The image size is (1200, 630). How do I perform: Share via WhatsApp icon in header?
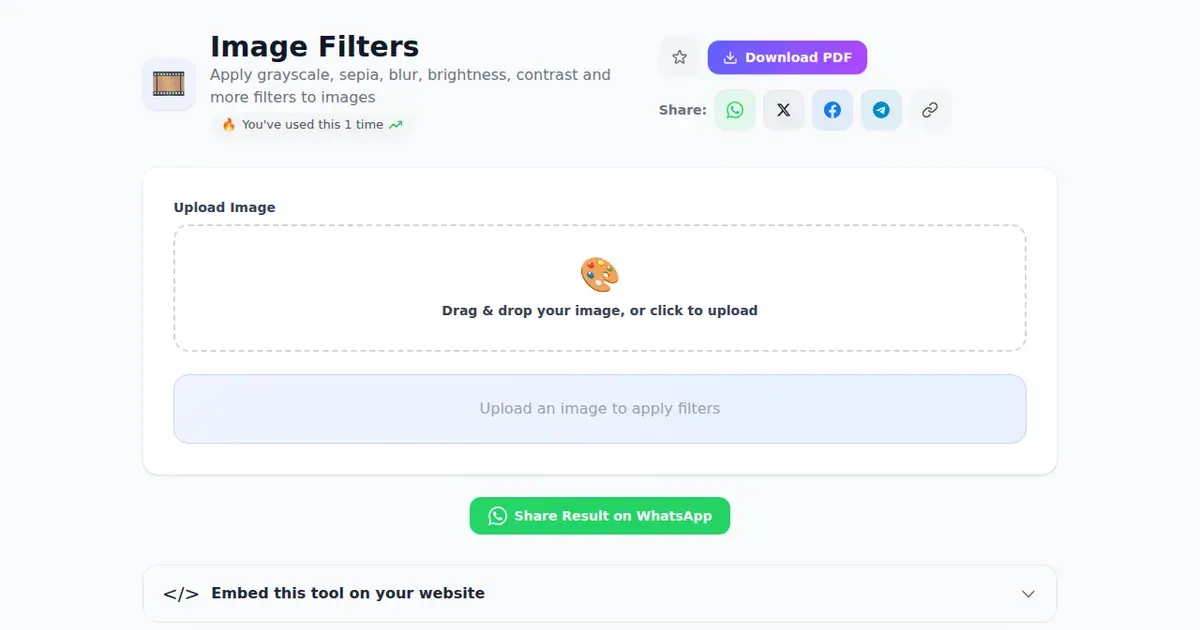[x=735, y=110]
